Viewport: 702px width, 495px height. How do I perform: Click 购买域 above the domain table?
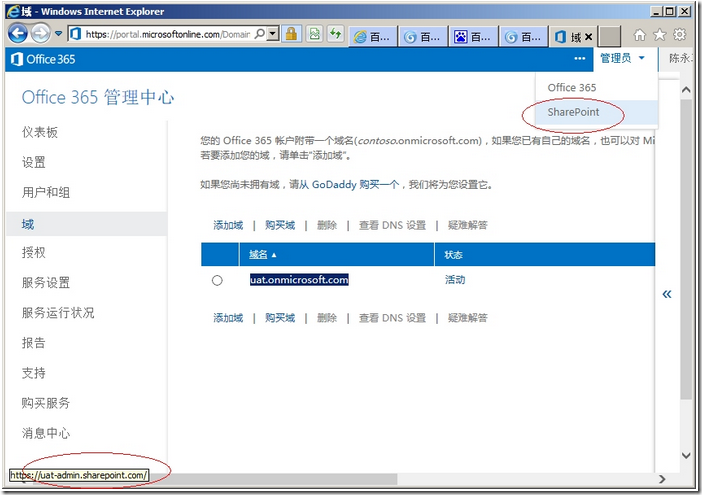coord(280,225)
